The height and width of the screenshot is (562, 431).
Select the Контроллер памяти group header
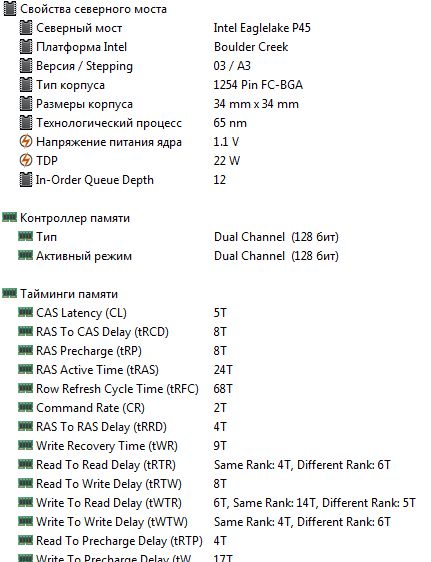pos(66,218)
